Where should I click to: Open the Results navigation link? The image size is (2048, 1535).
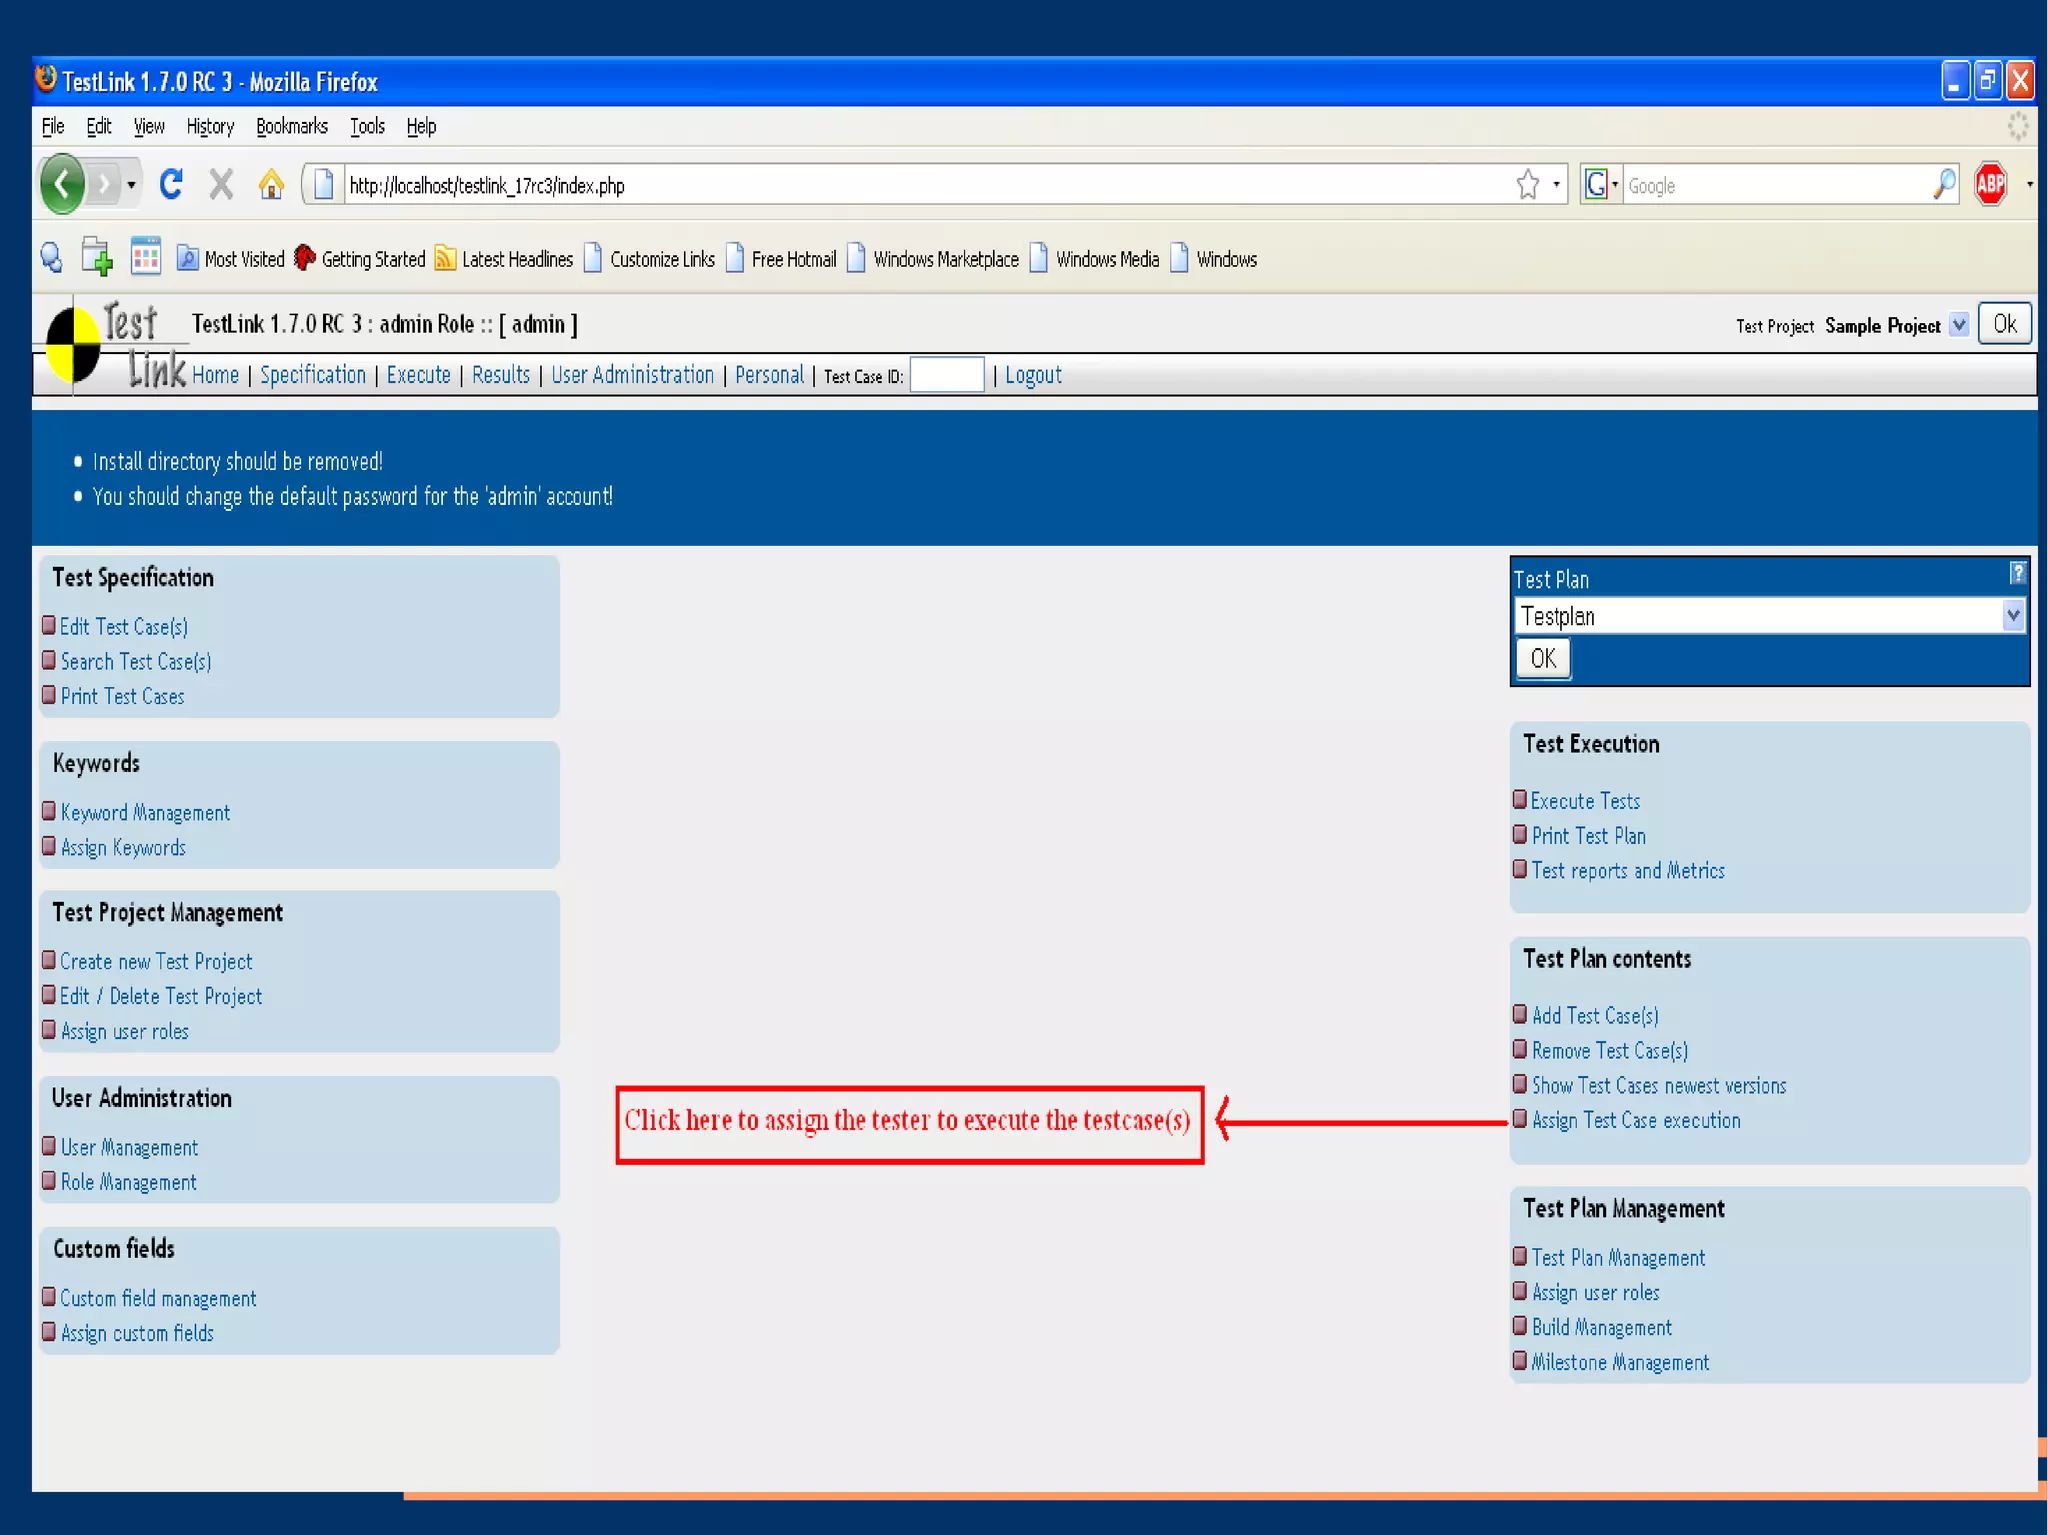[x=501, y=375]
